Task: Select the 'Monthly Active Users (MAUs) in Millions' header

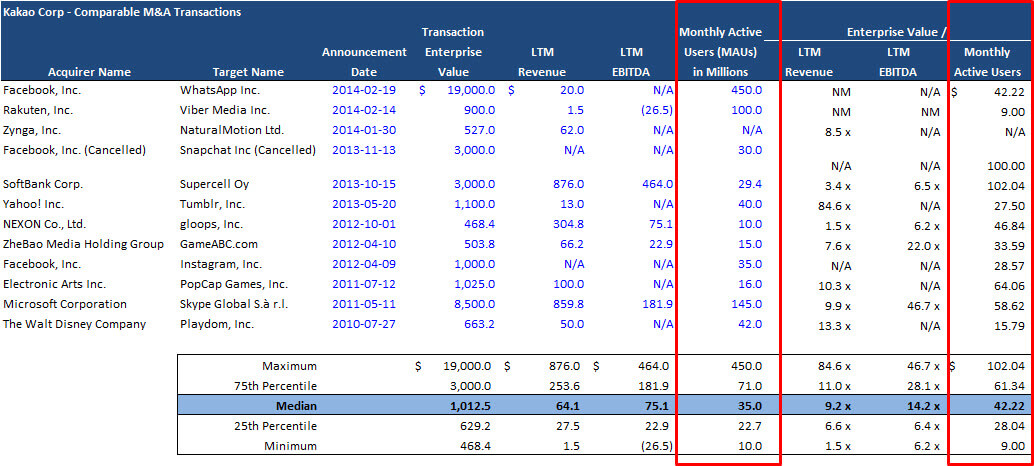Action: coord(720,52)
